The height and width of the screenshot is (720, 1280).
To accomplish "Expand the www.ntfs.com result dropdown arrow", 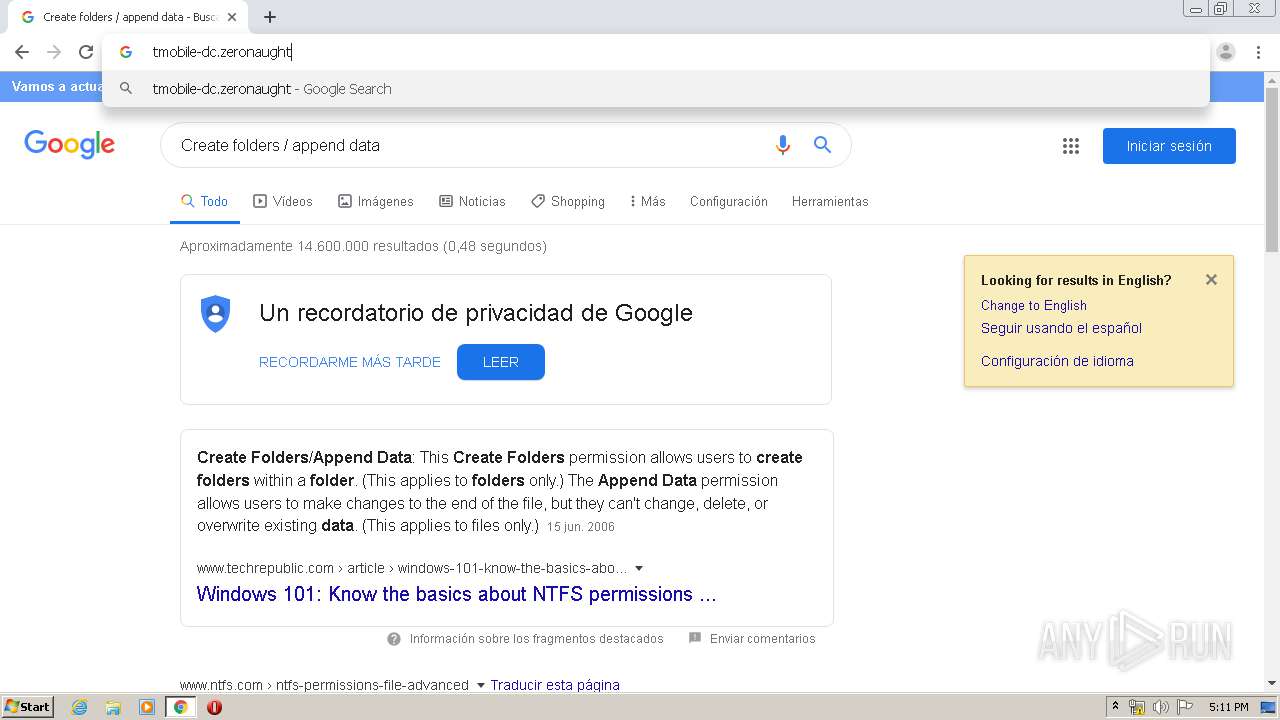I will pyautogui.click(x=480, y=685).
